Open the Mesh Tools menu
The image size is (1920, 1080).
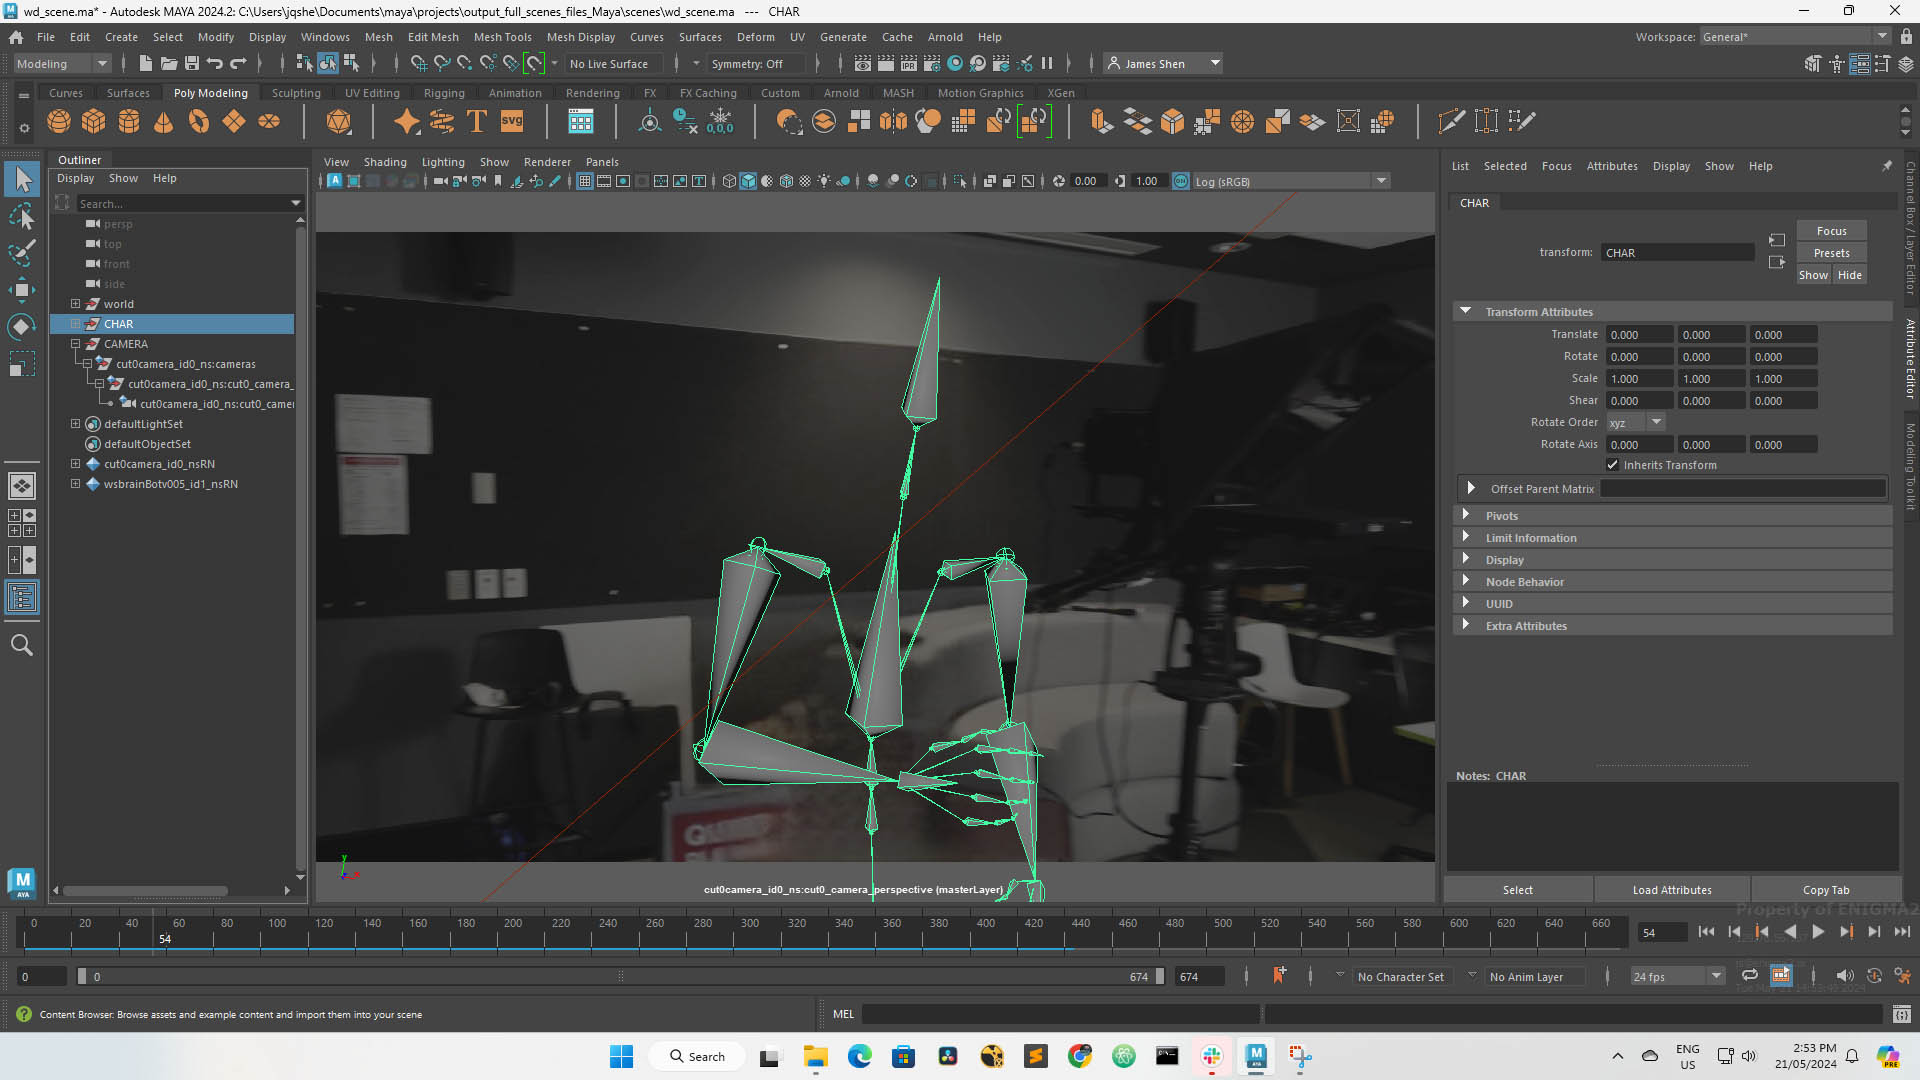503,37
